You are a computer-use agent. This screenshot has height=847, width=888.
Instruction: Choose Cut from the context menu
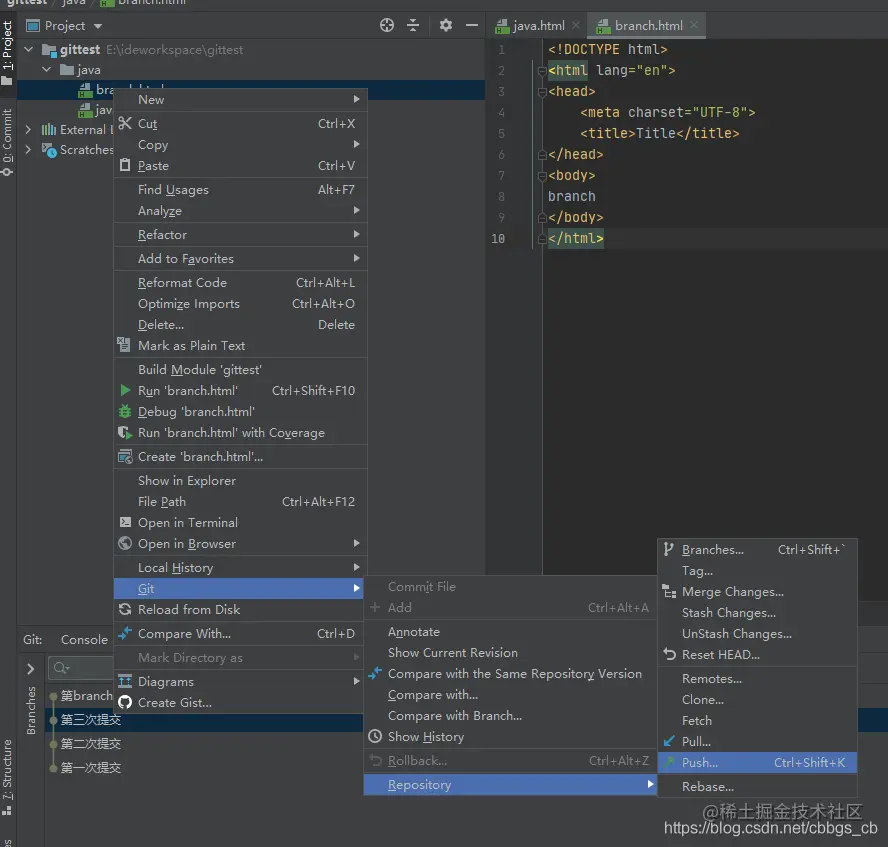(x=241, y=123)
